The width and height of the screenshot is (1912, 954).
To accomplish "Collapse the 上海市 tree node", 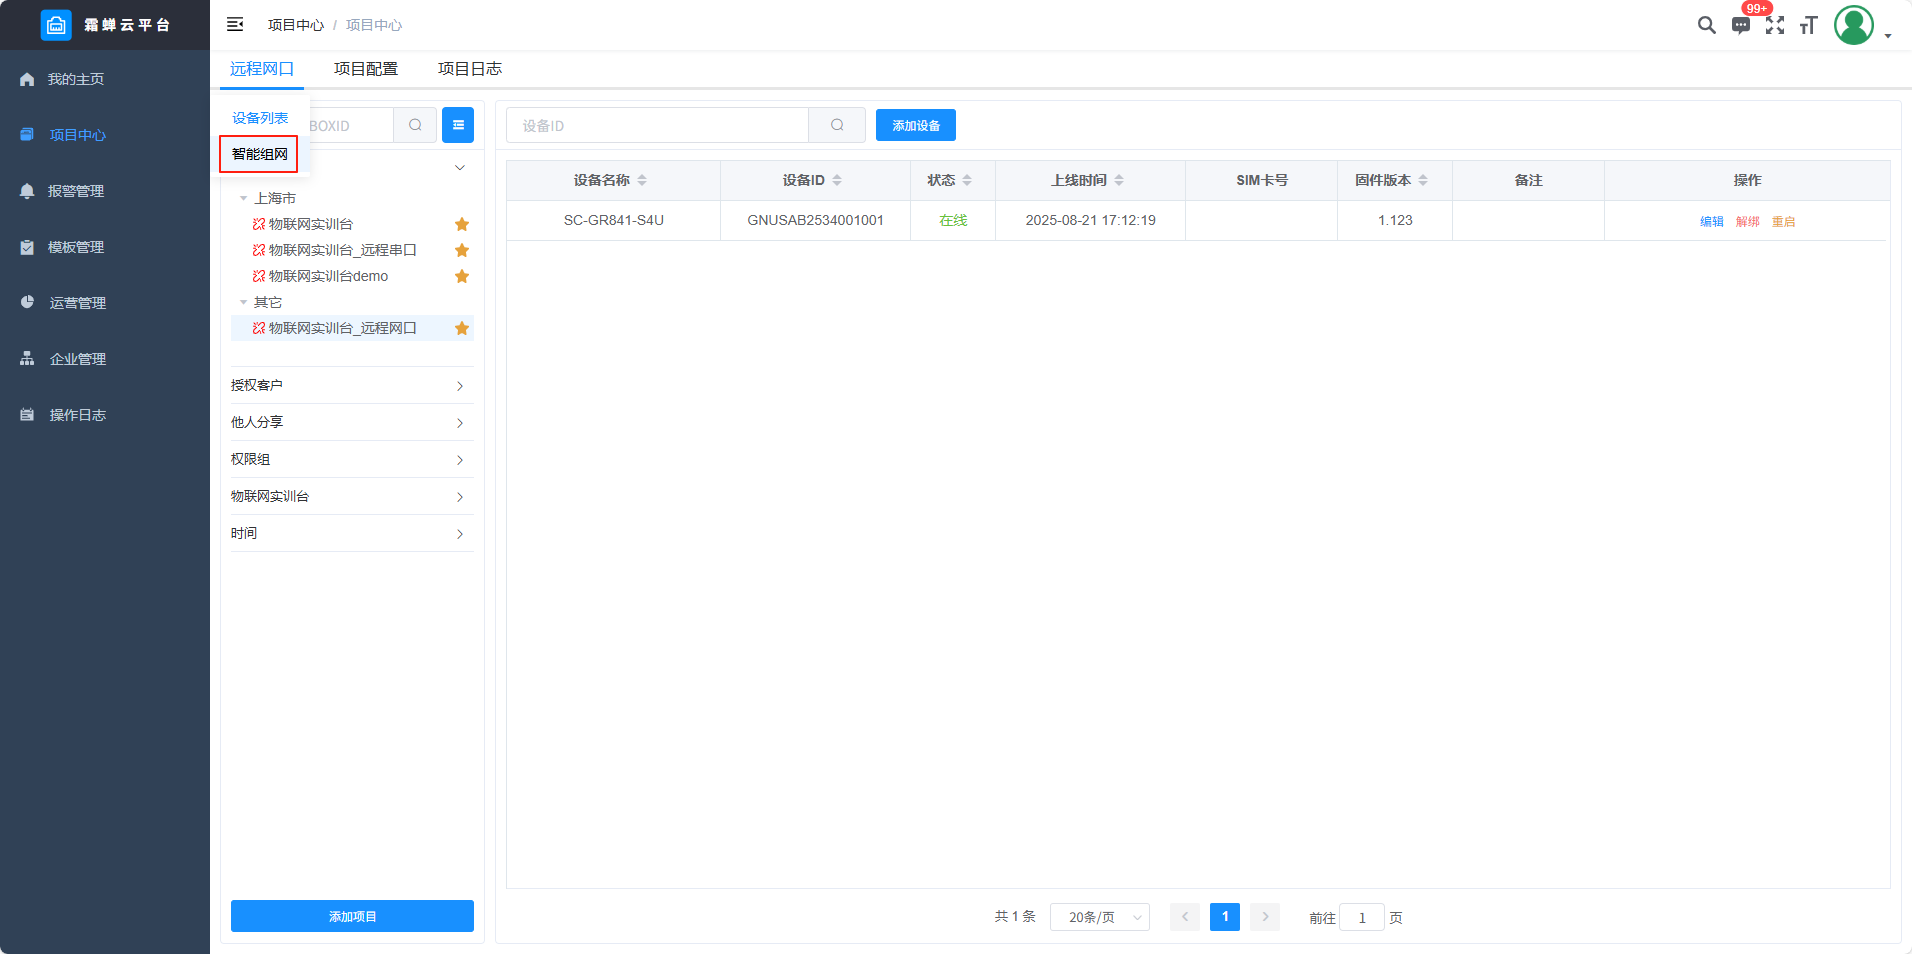I will (x=243, y=198).
